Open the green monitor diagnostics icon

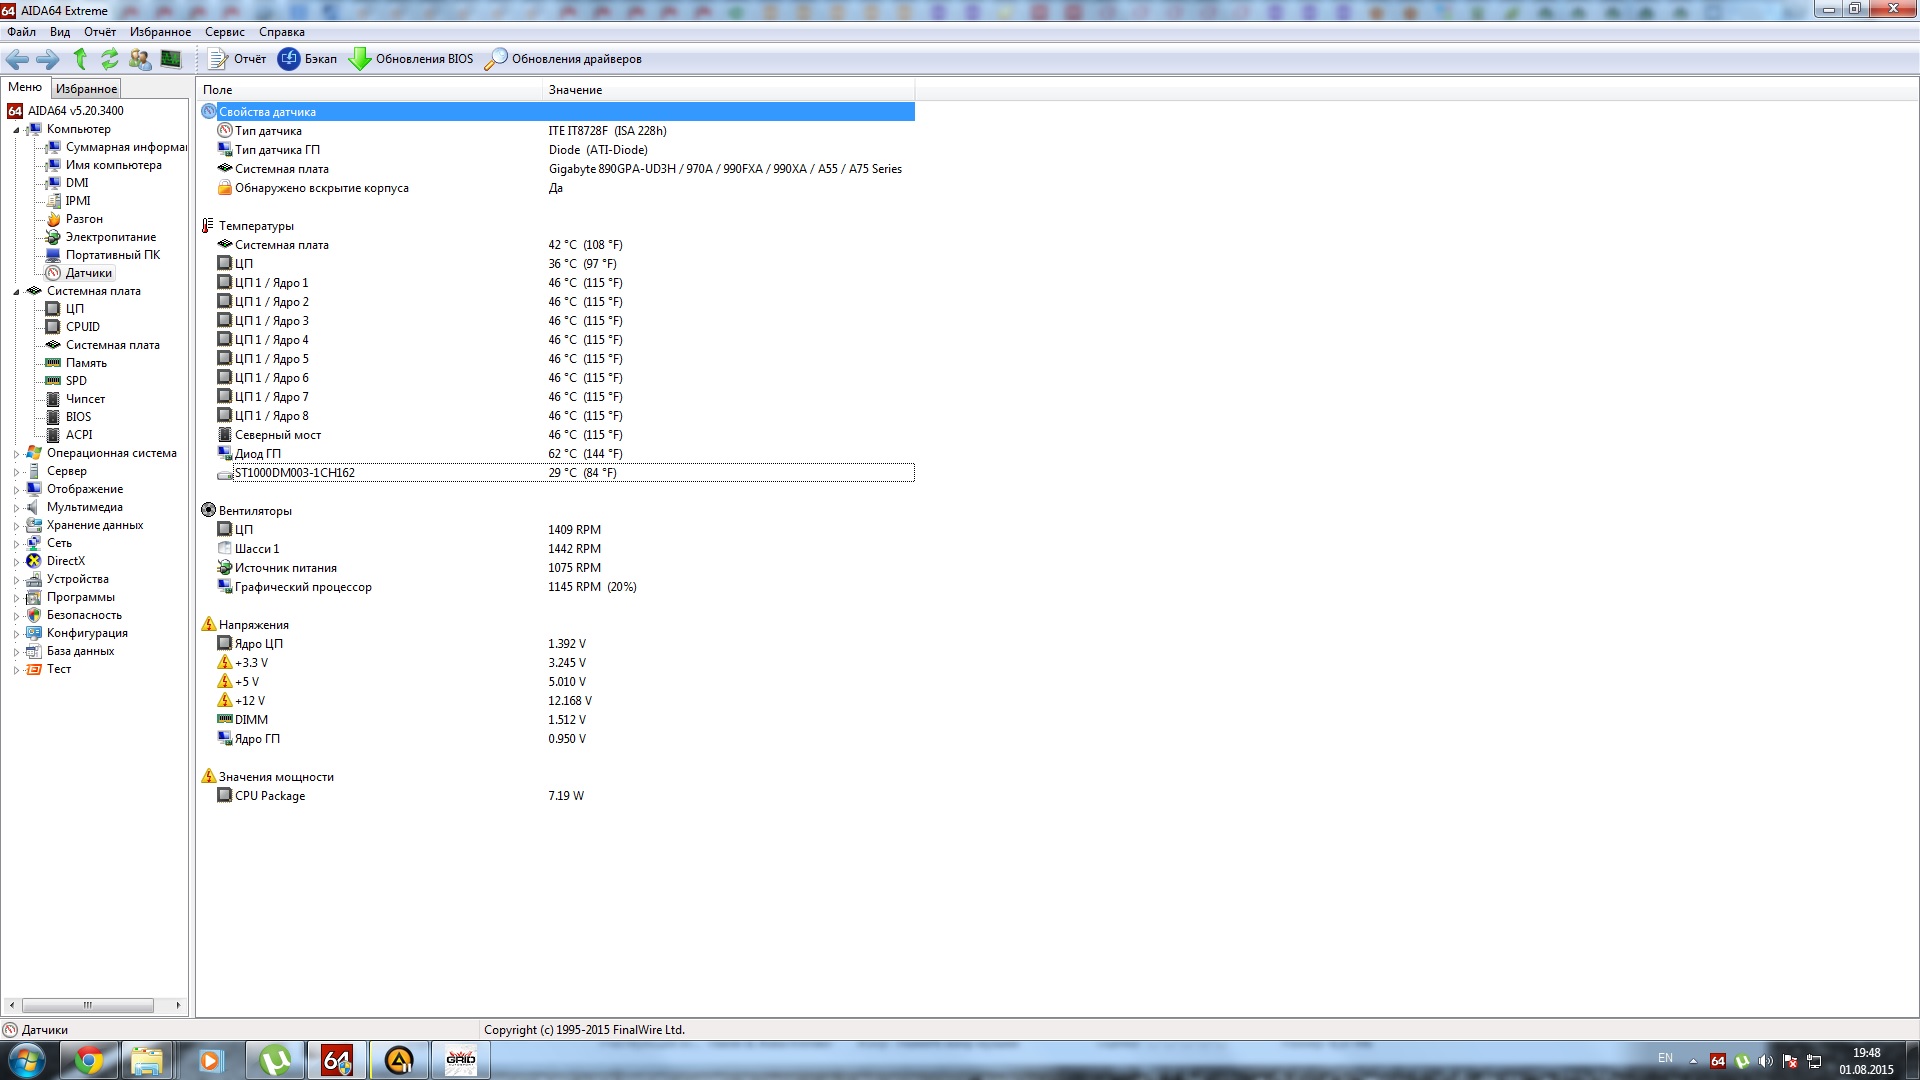click(171, 59)
